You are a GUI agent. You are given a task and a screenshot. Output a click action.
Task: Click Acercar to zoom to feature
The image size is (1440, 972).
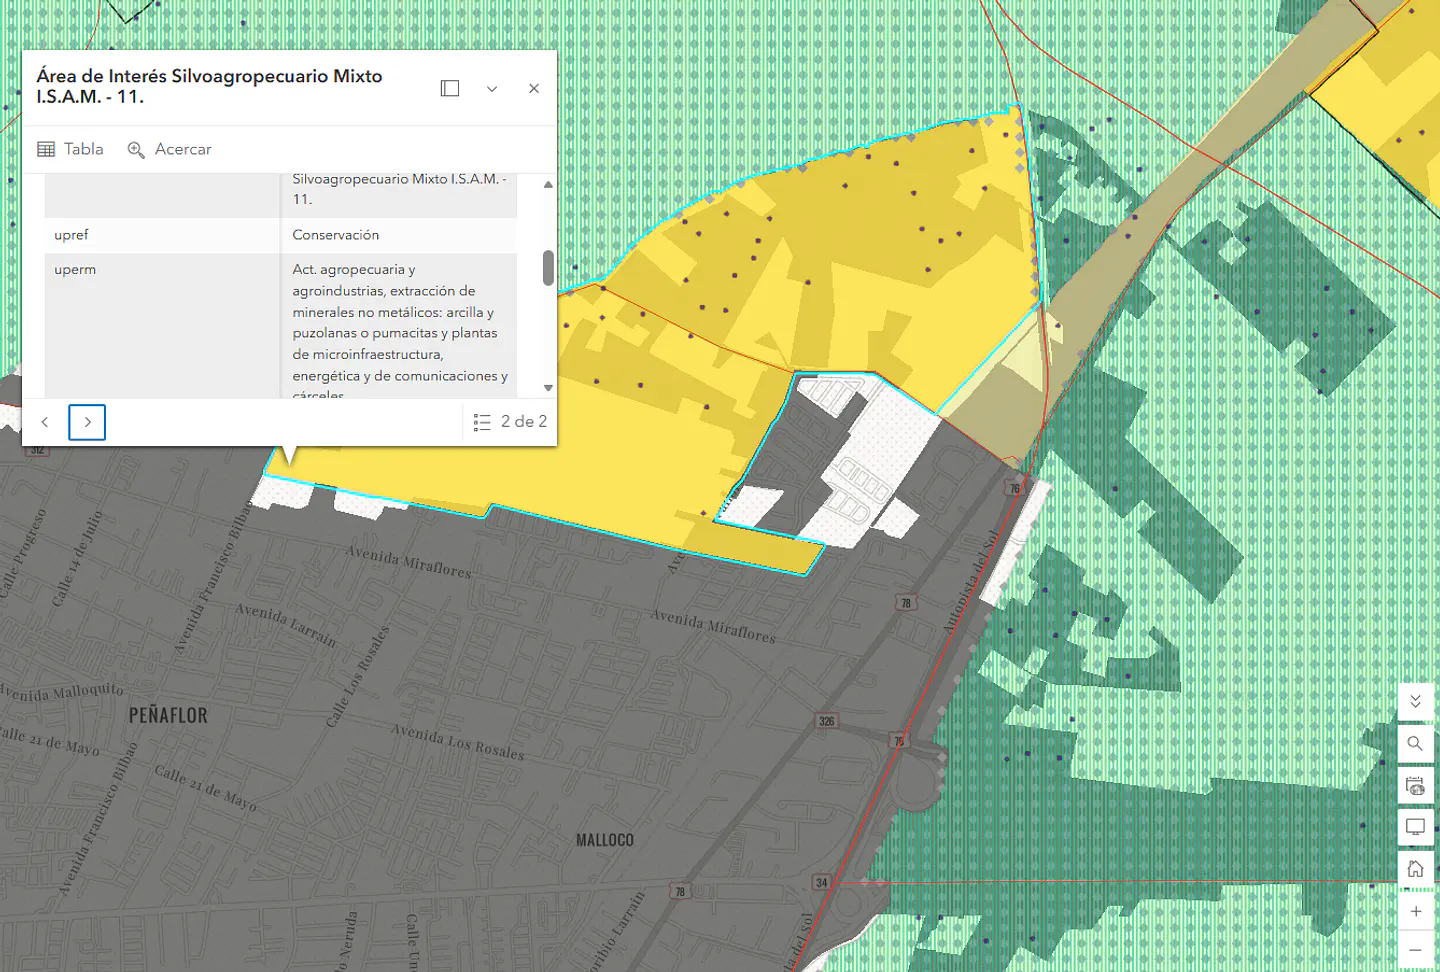click(169, 149)
